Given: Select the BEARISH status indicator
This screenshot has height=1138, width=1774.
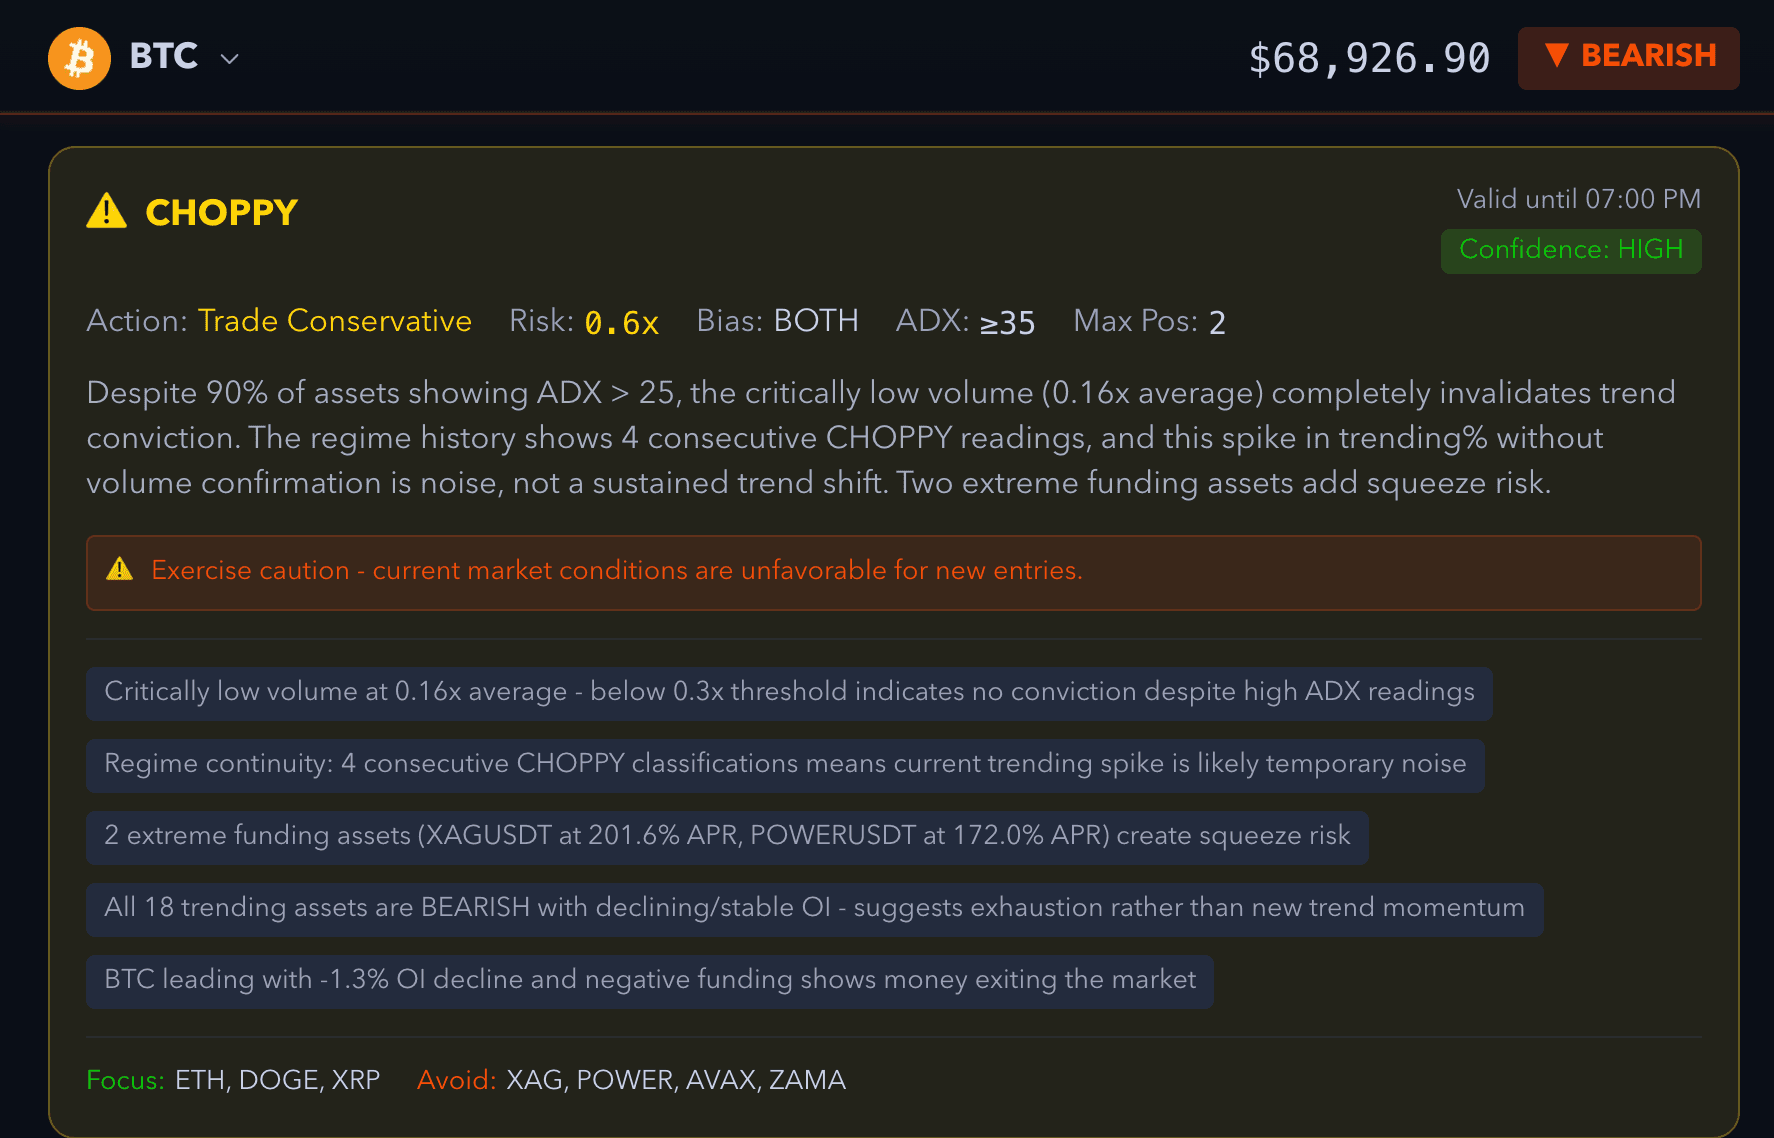Looking at the screenshot, I should click(x=1628, y=57).
